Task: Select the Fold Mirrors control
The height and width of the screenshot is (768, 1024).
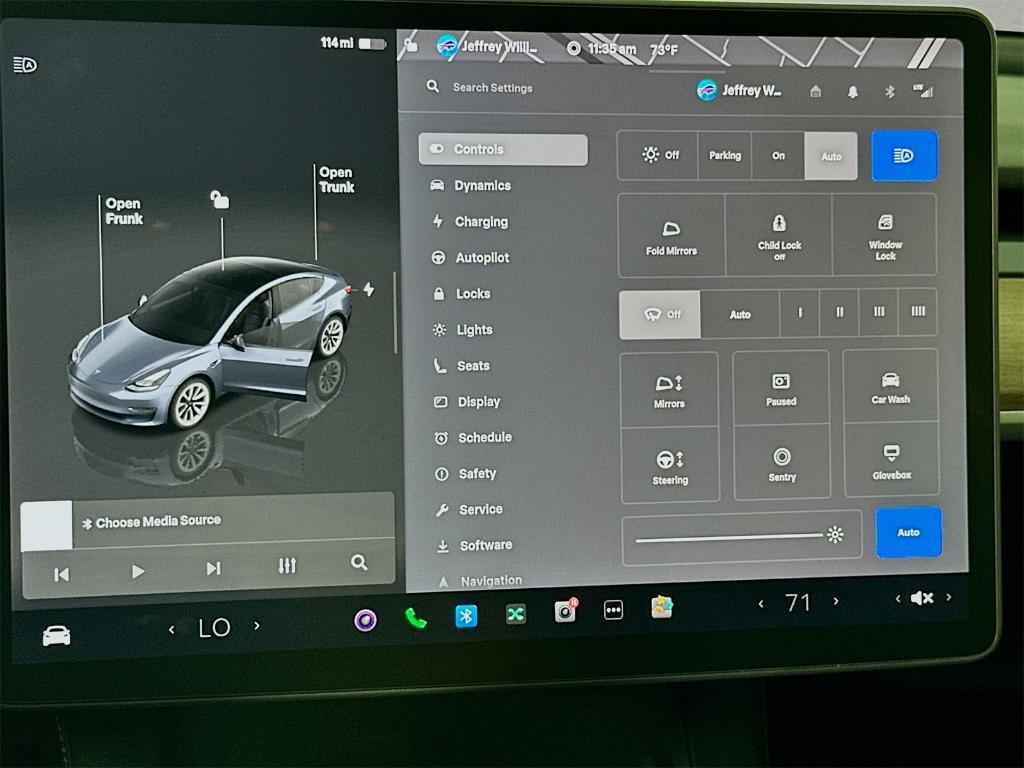Action: [x=670, y=235]
